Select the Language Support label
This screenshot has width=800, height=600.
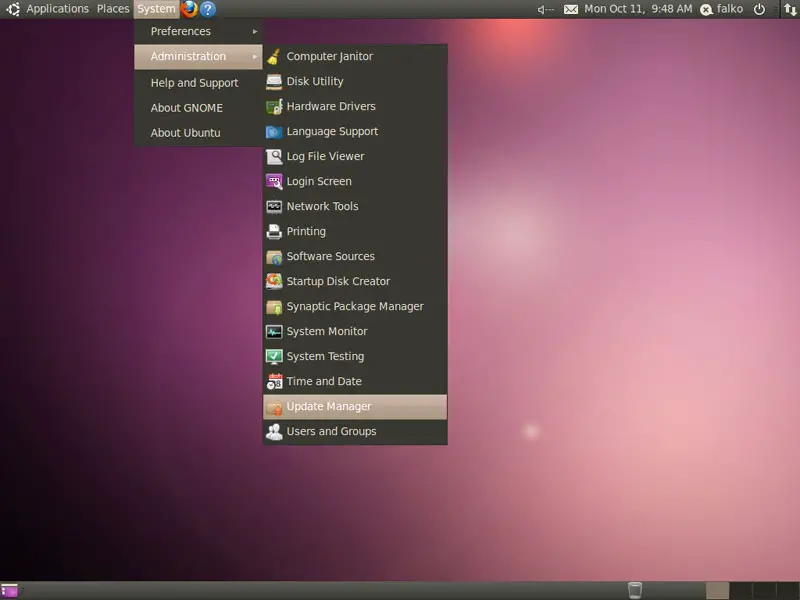click(x=332, y=131)
